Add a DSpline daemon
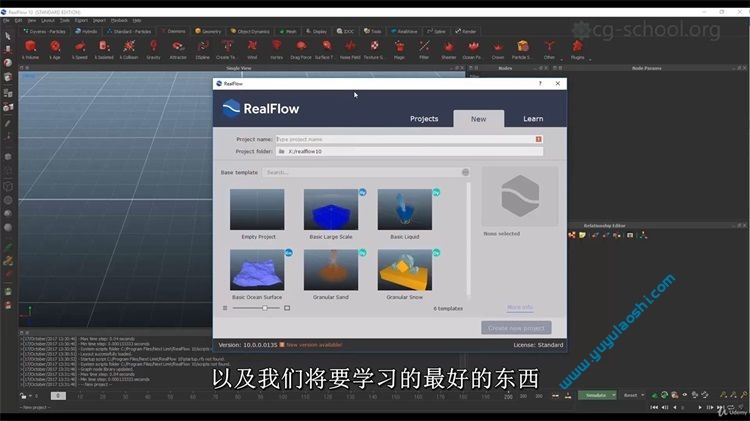 (202, 49)
